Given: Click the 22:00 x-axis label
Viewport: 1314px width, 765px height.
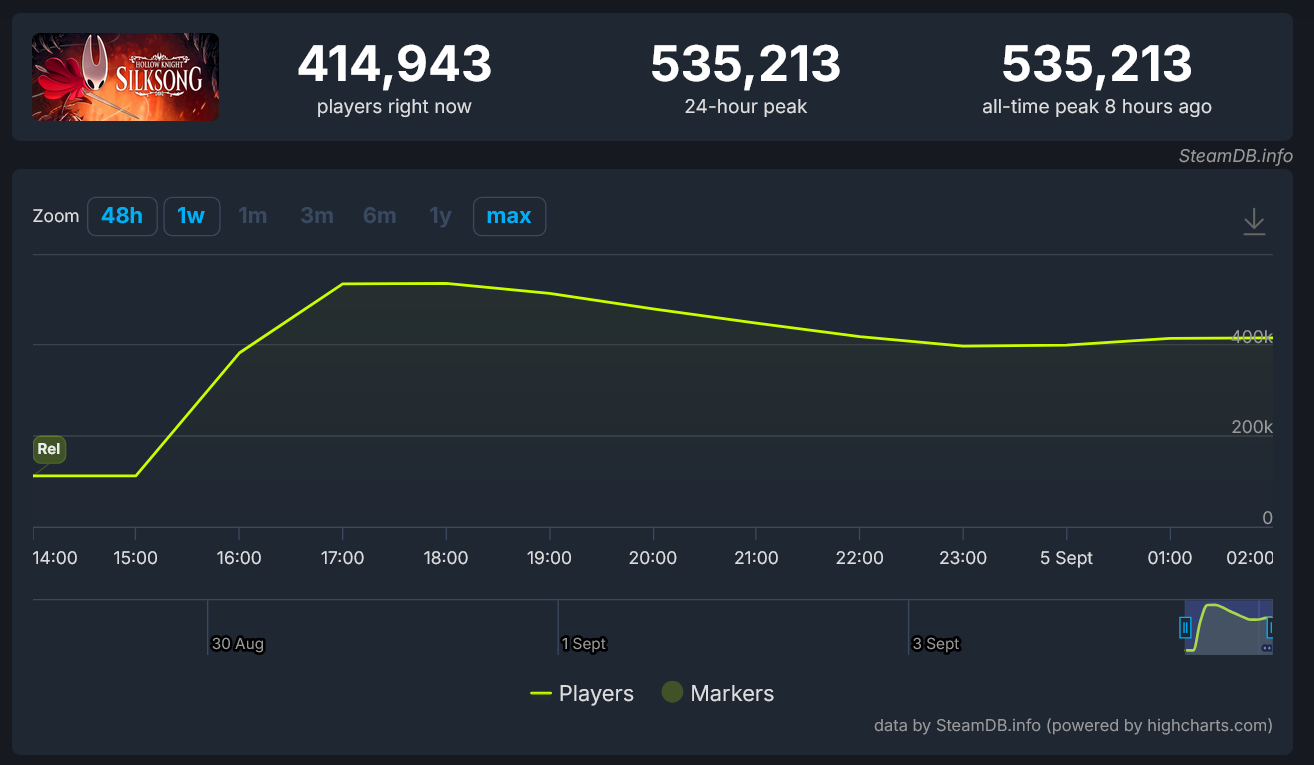Looking at the screenshot, I should (x=860, y=558).
